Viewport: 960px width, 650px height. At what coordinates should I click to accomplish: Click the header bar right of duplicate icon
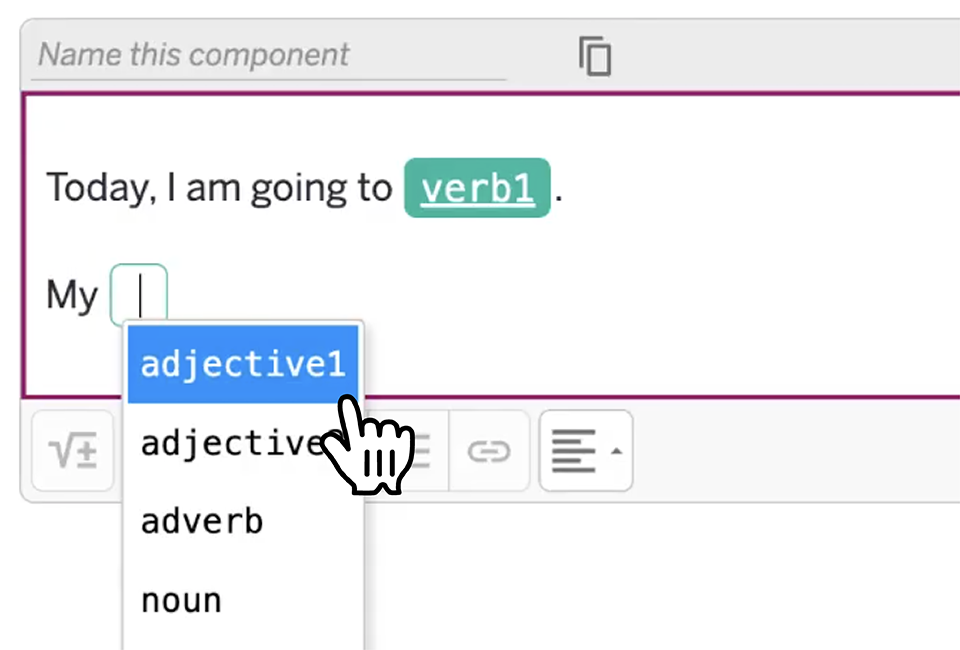(x=780, y=56)
